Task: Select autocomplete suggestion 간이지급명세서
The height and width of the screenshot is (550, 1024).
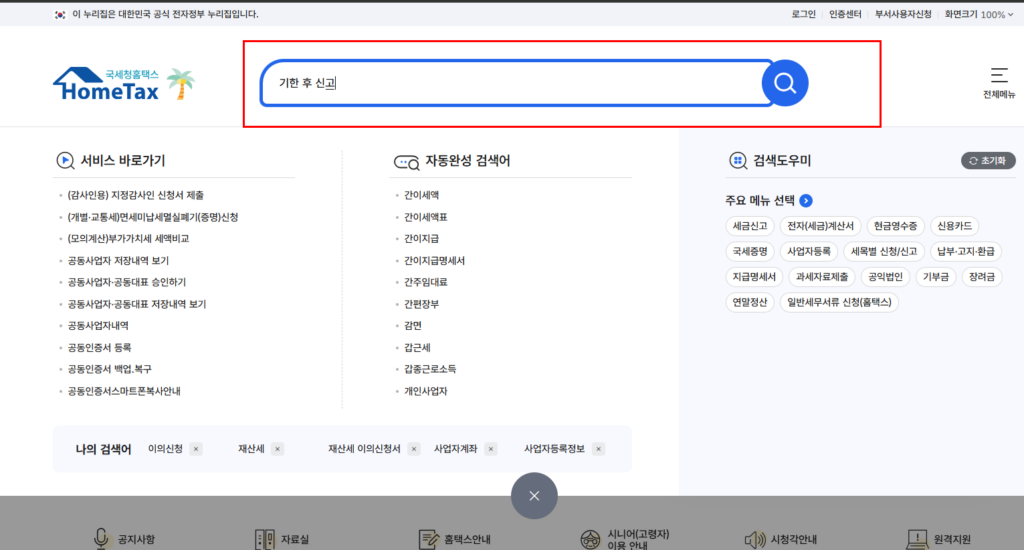Action: [434, 261]
